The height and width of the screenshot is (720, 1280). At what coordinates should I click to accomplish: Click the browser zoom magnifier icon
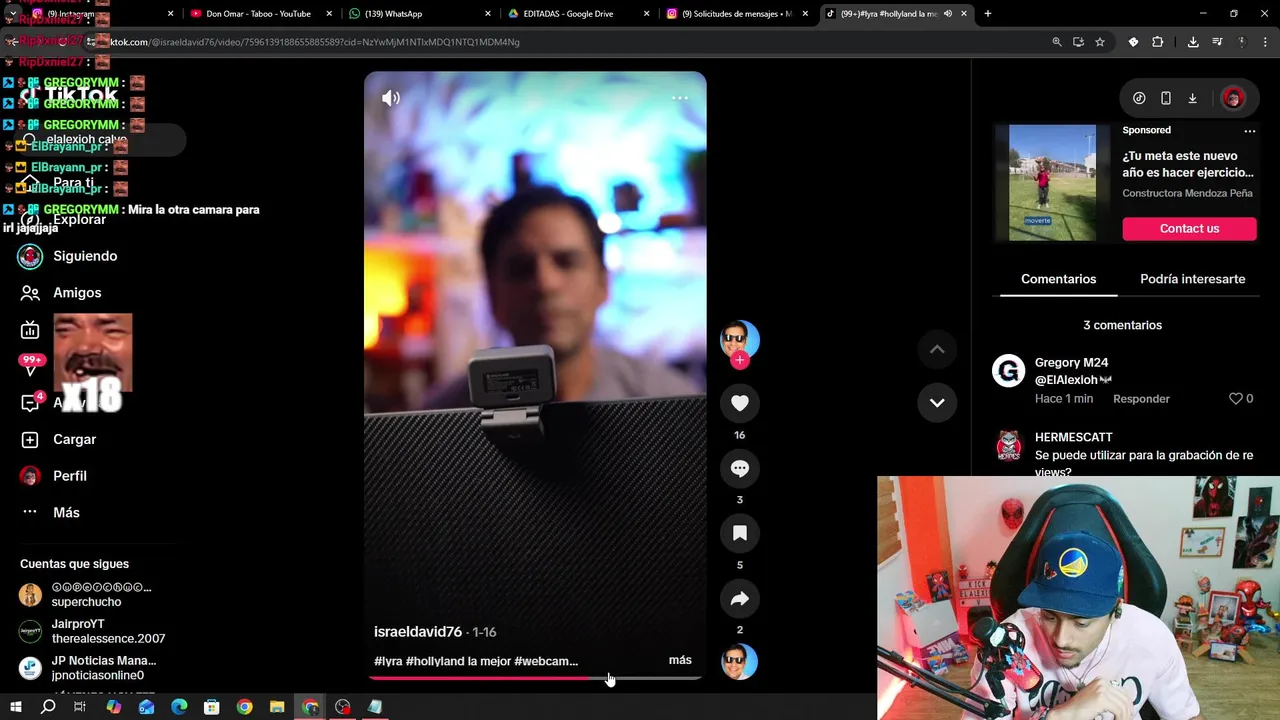pyautogui.click(x=1057, y=42)
